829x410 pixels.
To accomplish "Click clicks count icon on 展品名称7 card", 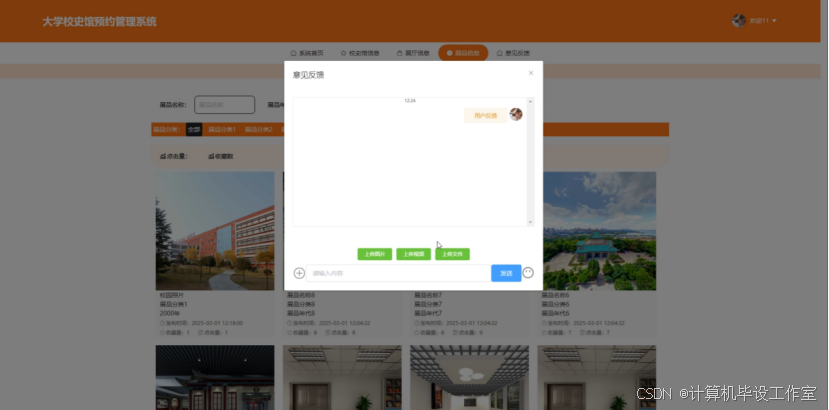I will click(455, 333).
